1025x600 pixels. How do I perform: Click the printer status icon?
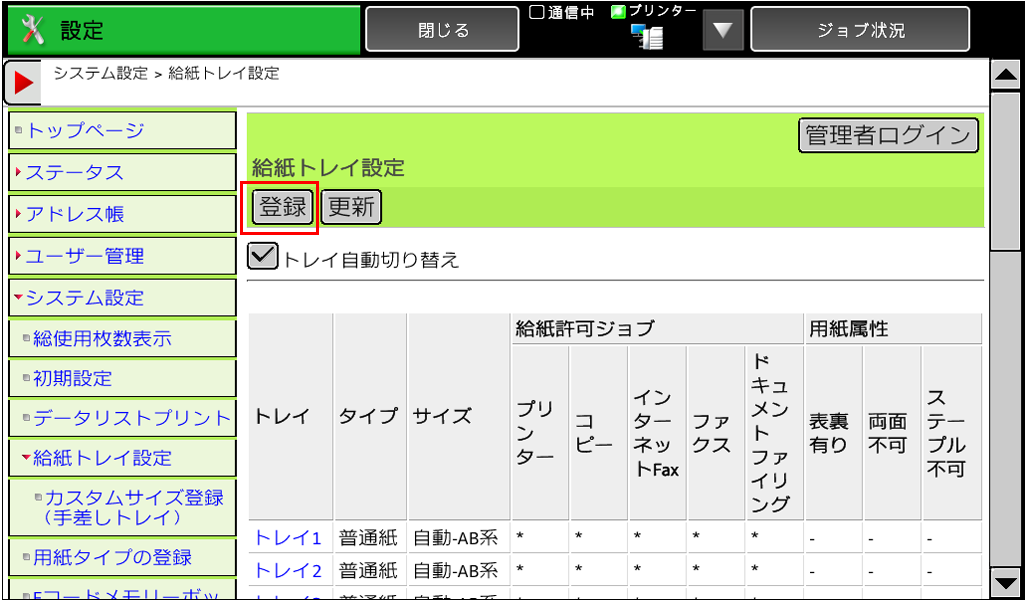647,37
